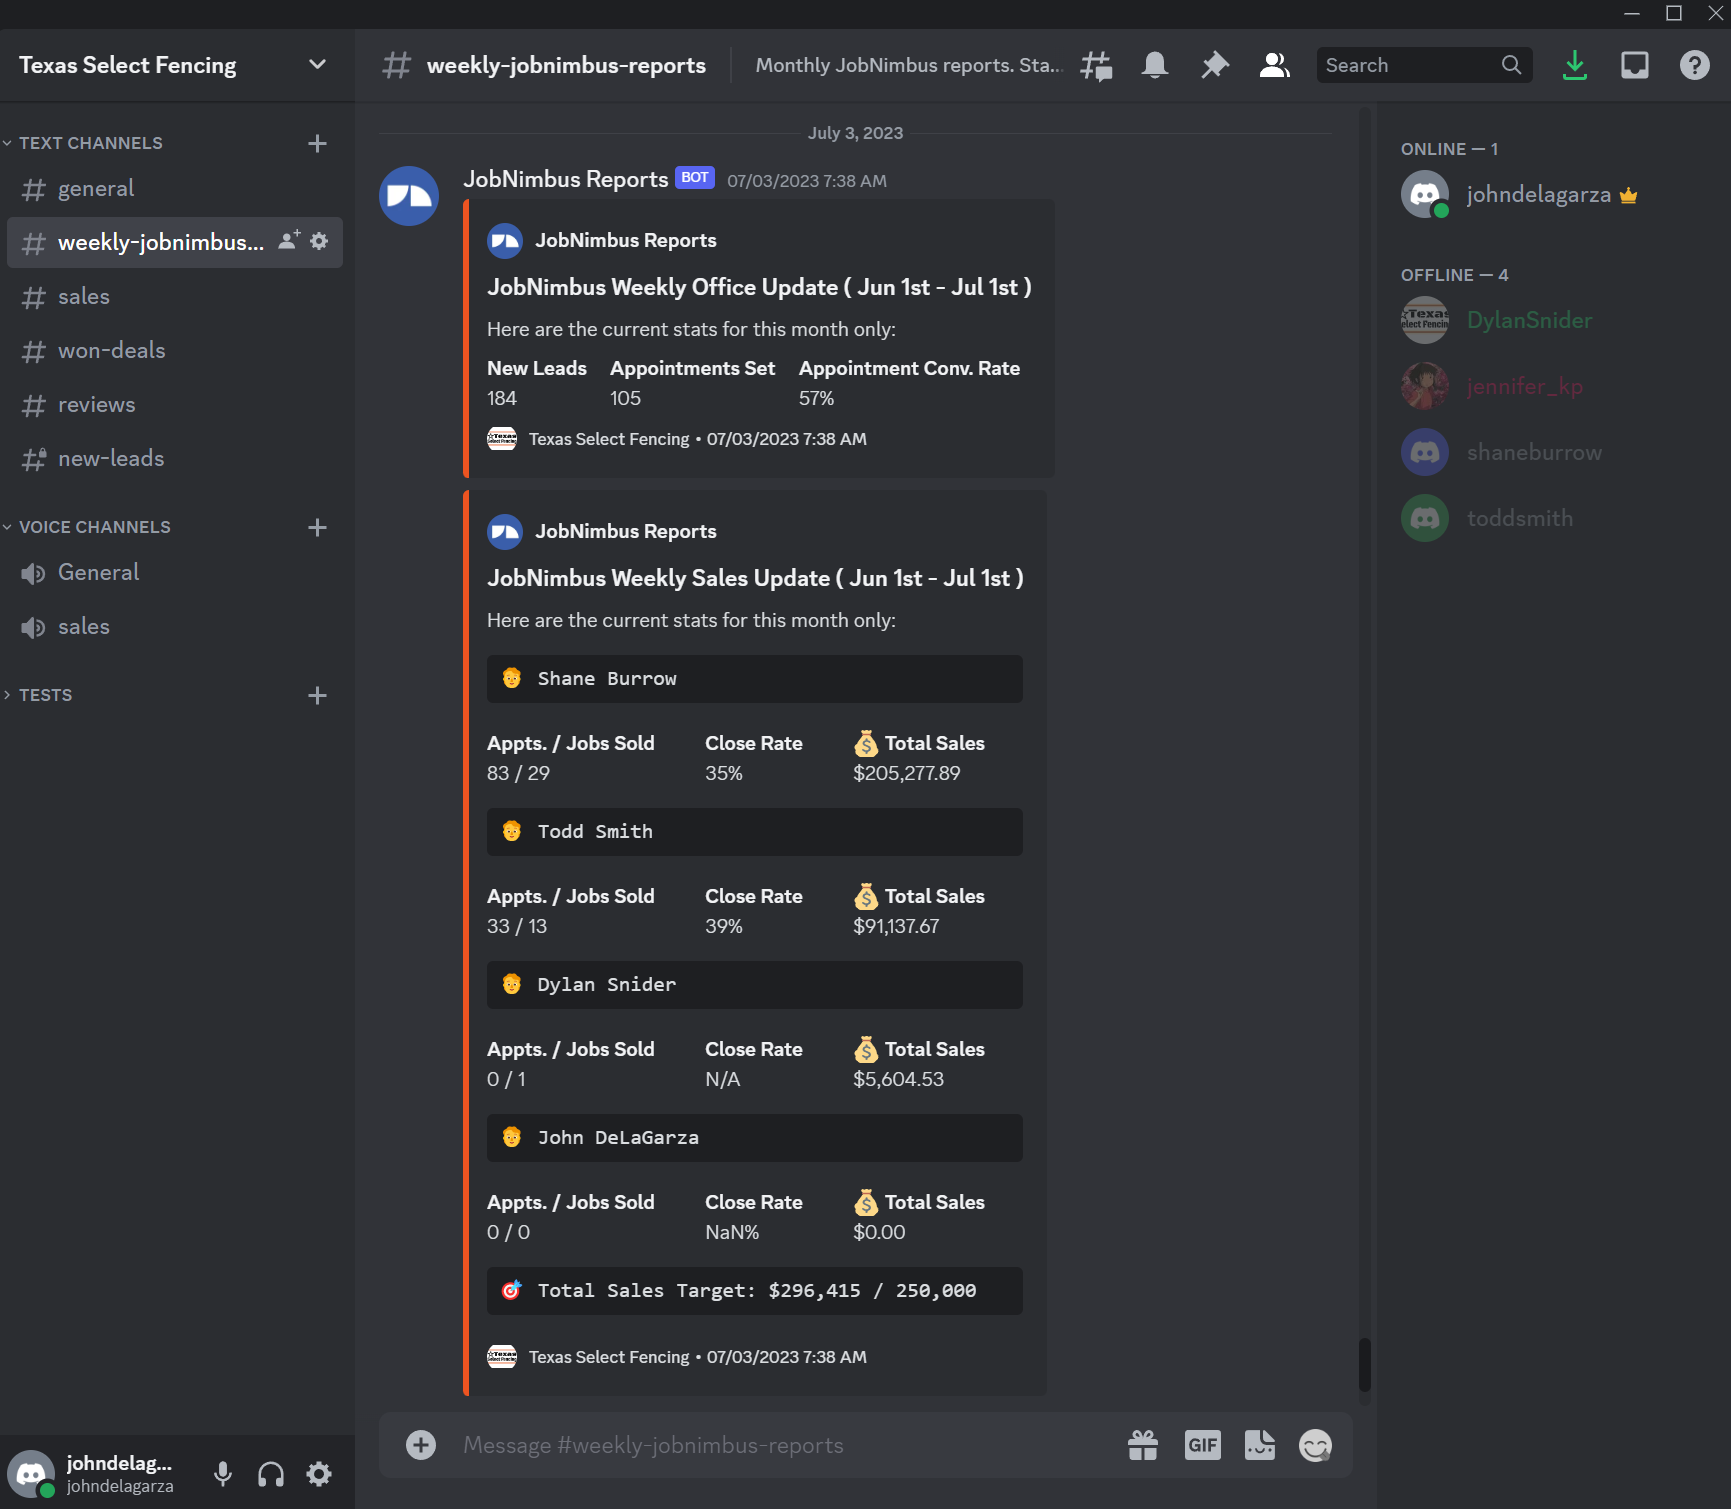Open the Texas Select Fencing server dropdown
The image size is (1731, 1509).
(317, 64)
